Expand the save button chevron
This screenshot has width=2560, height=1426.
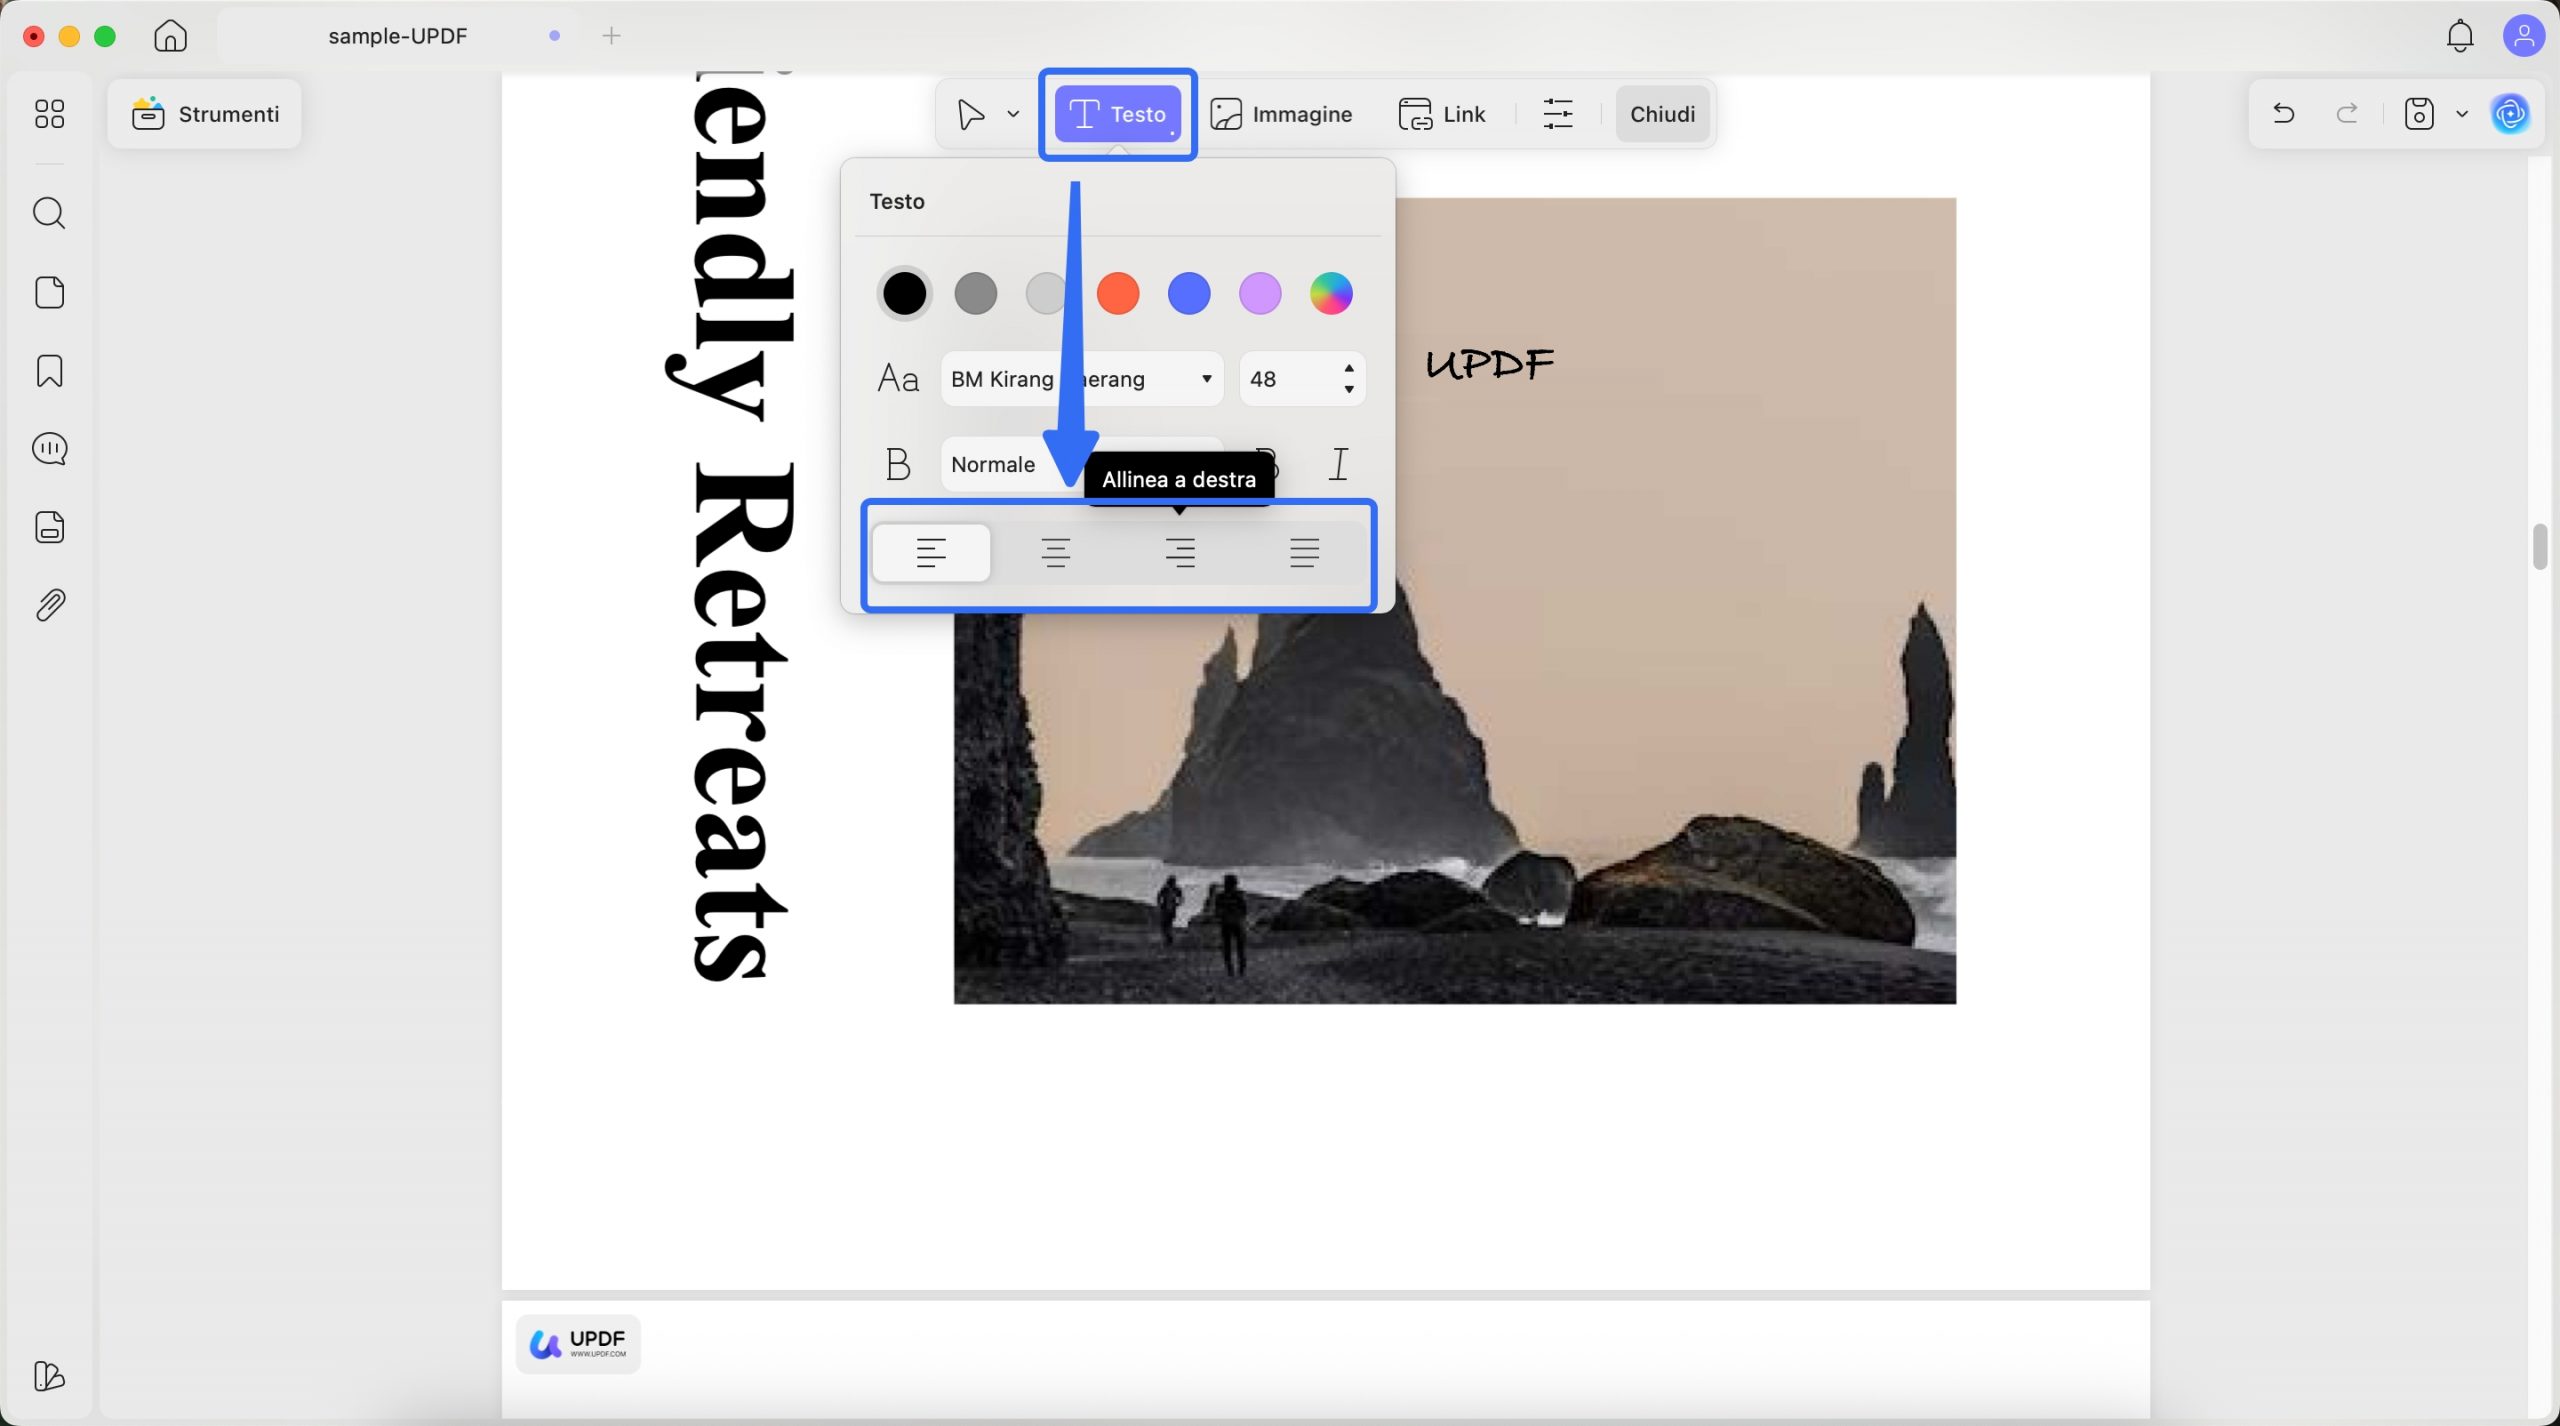pos(2461,113)
